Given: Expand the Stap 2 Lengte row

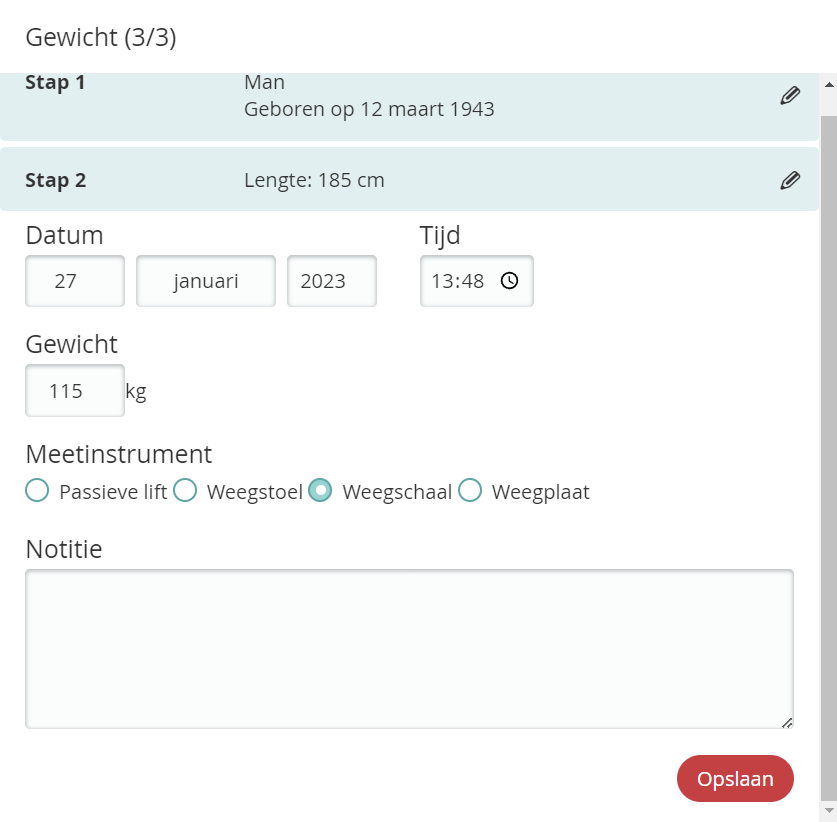Looking at the screenshot, I should (x=400, y=180).
